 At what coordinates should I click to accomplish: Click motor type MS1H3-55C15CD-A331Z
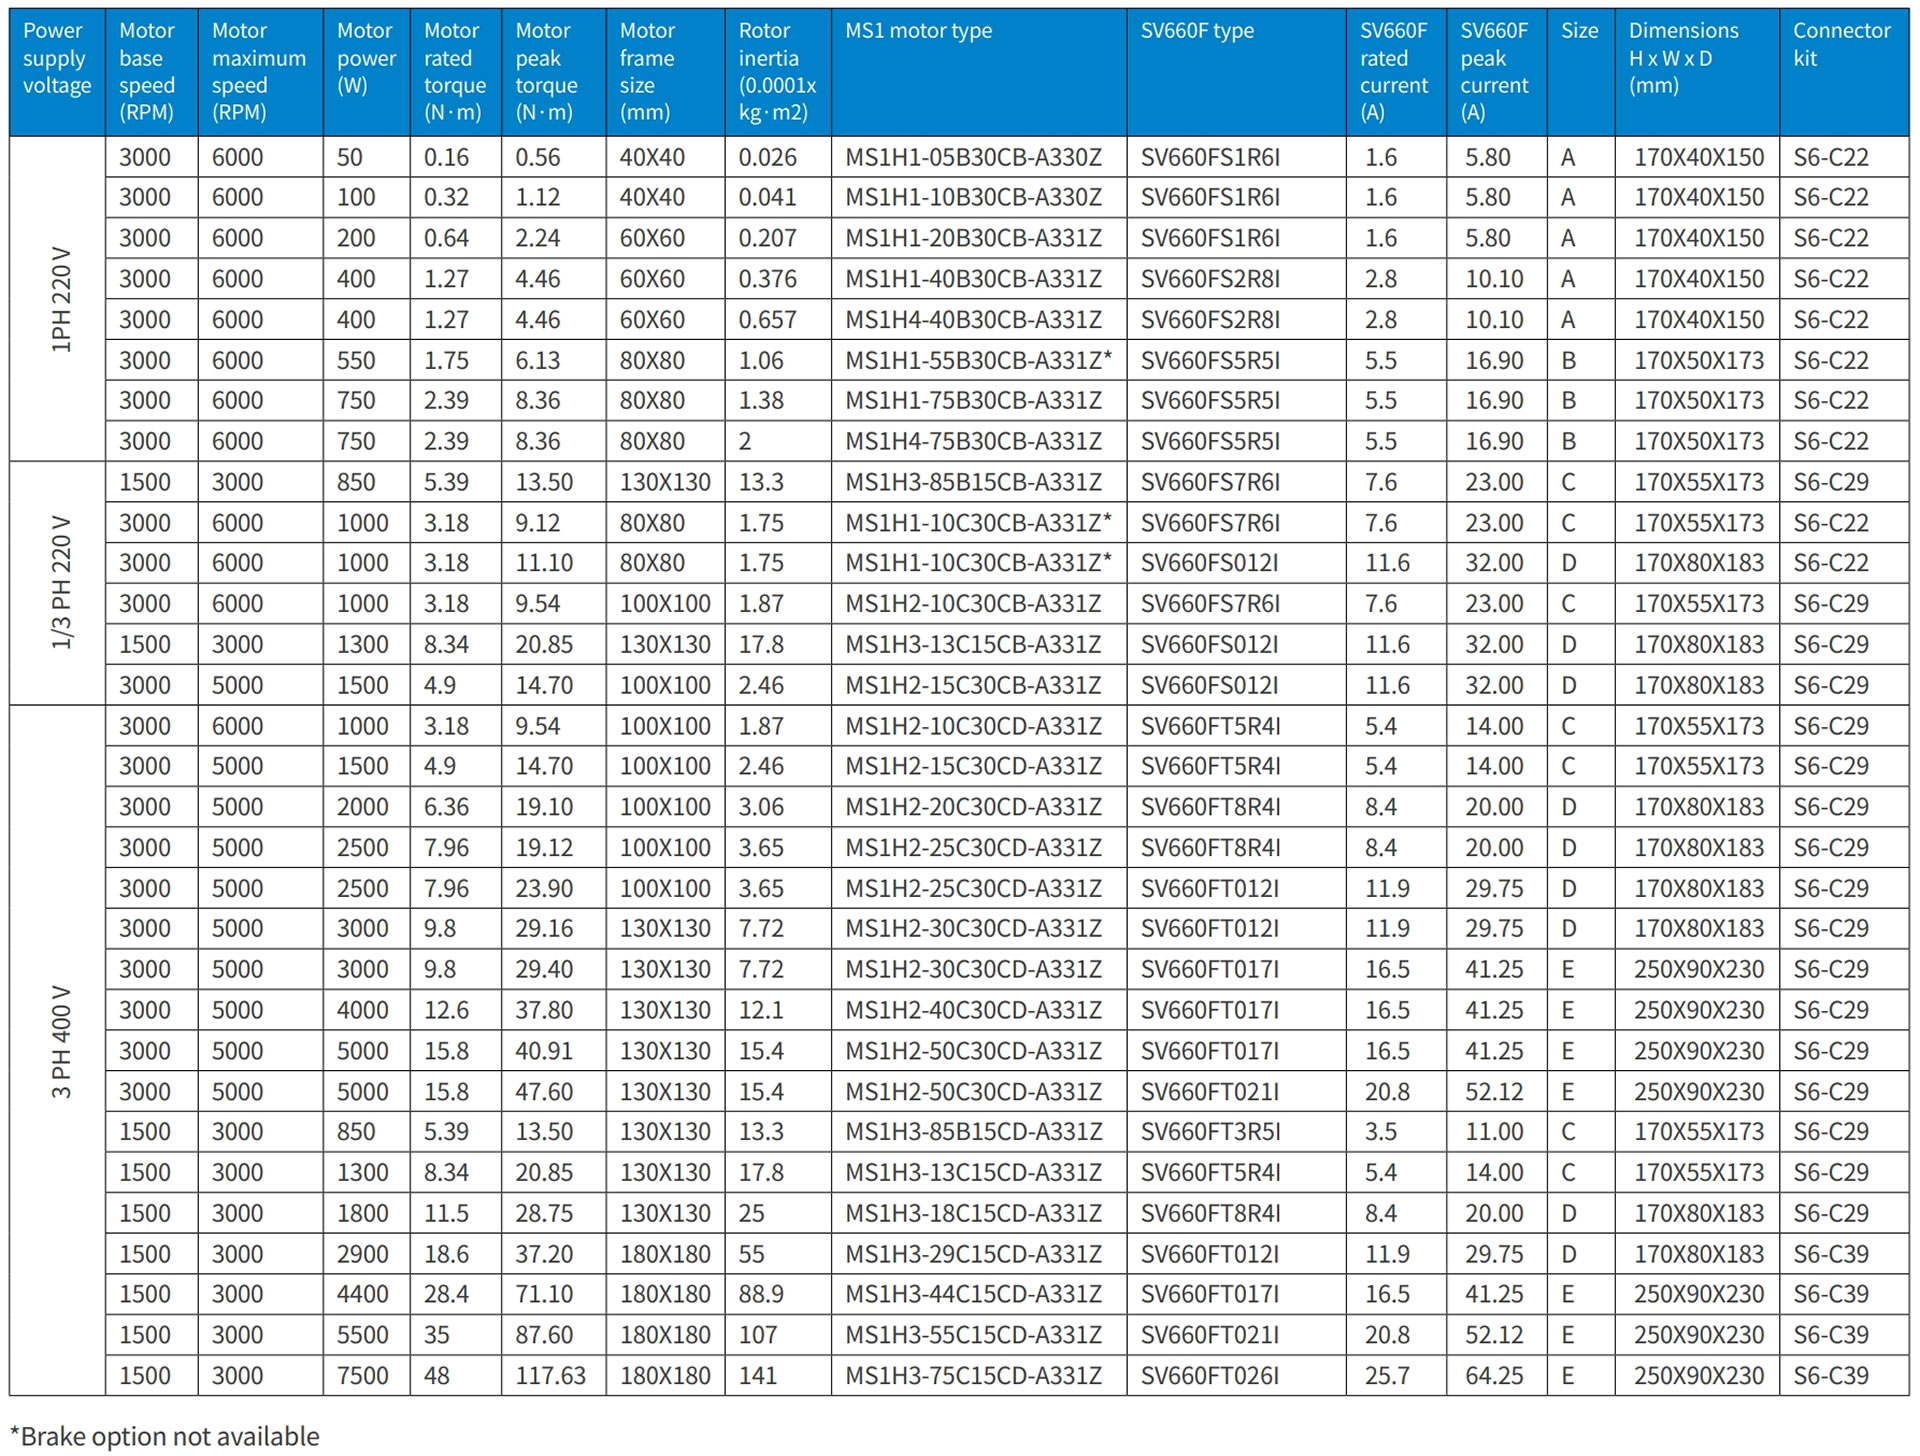pyautogui.click(x=973, y=1335)
